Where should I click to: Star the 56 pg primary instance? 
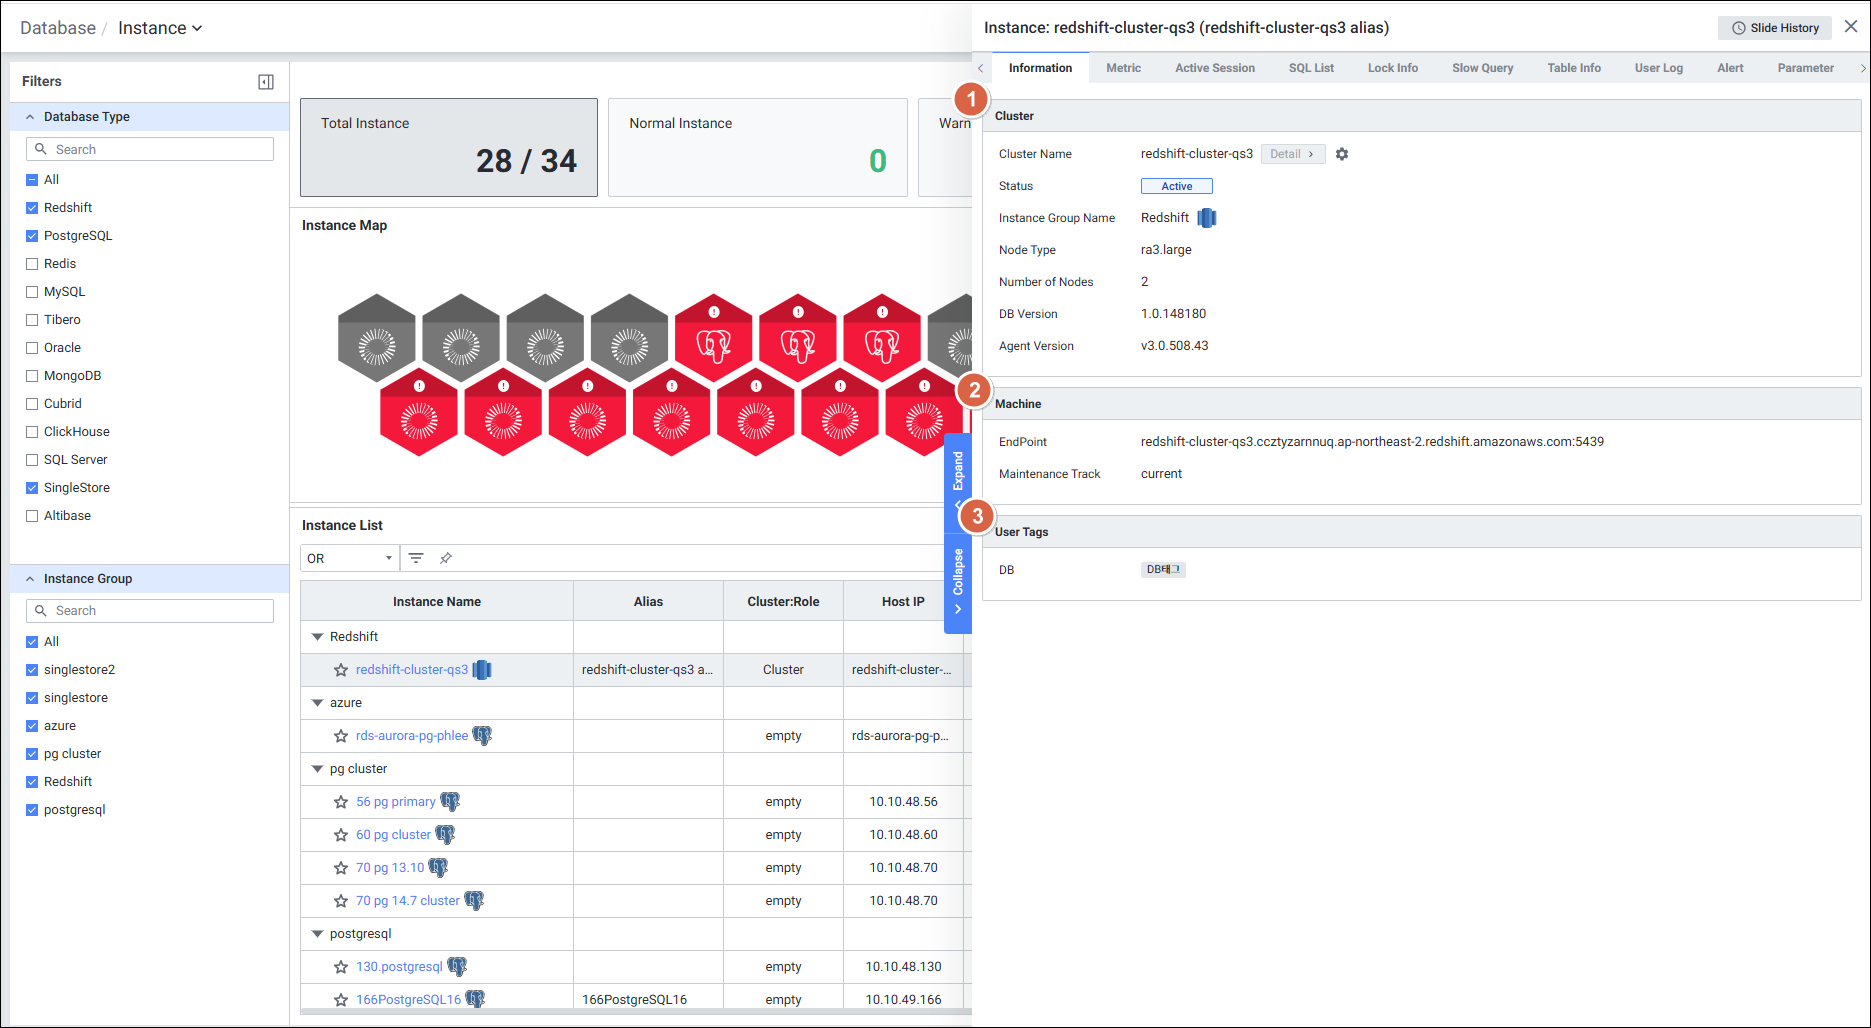click(341, 802)
